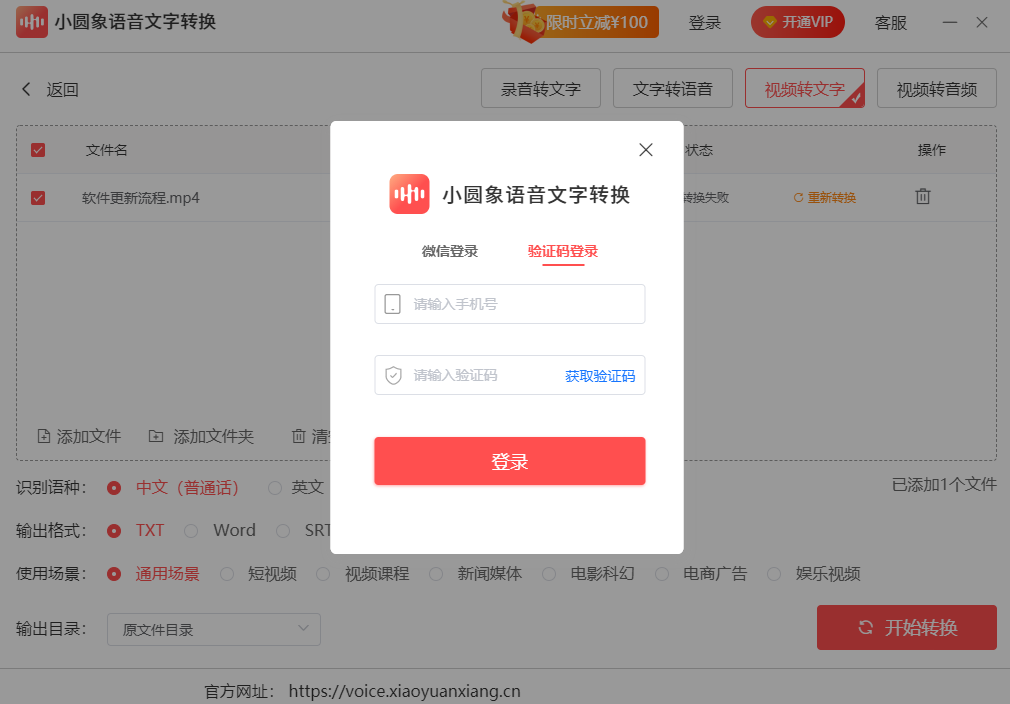Viewport: 1010px width, 704px height.
Task: Toggle the checkbox for 软件更新流程.mp4
Action: pyautogui.click(x=38, y=198)
